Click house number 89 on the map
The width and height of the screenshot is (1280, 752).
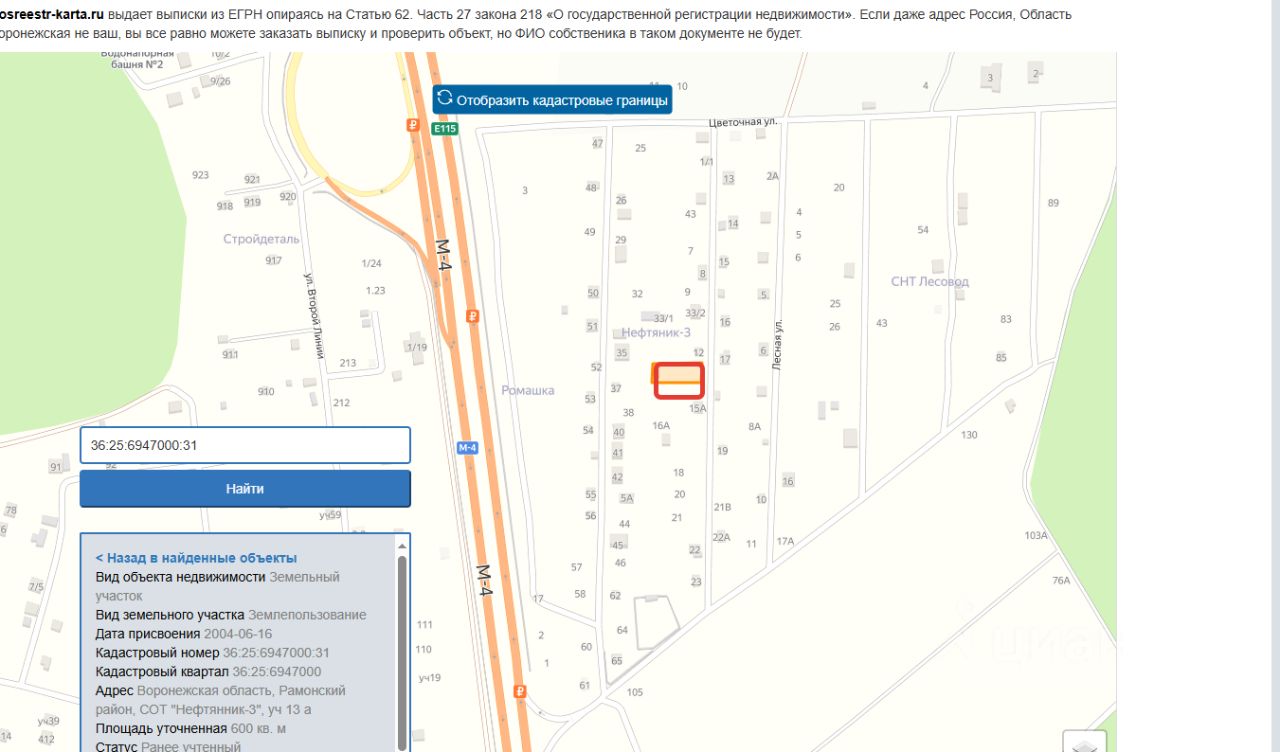[1053, 203]
